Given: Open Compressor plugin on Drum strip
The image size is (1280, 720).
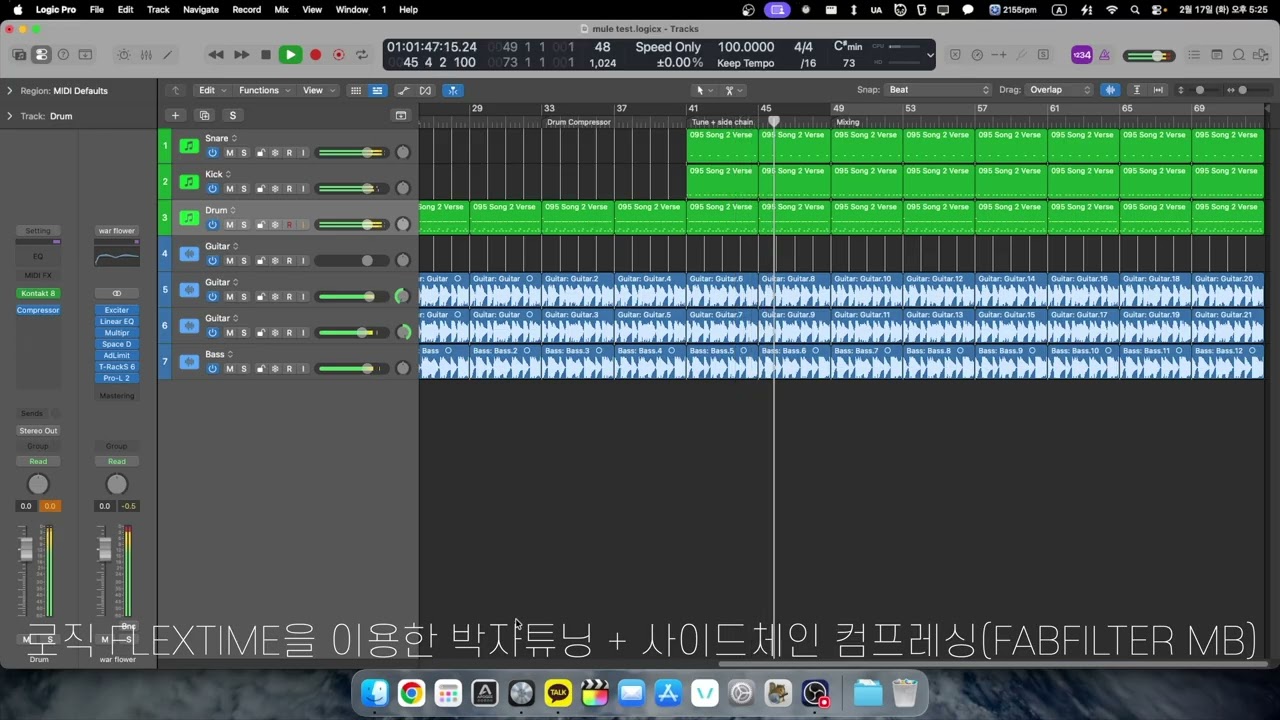Looking at the screenshot, I should point(38,310).
